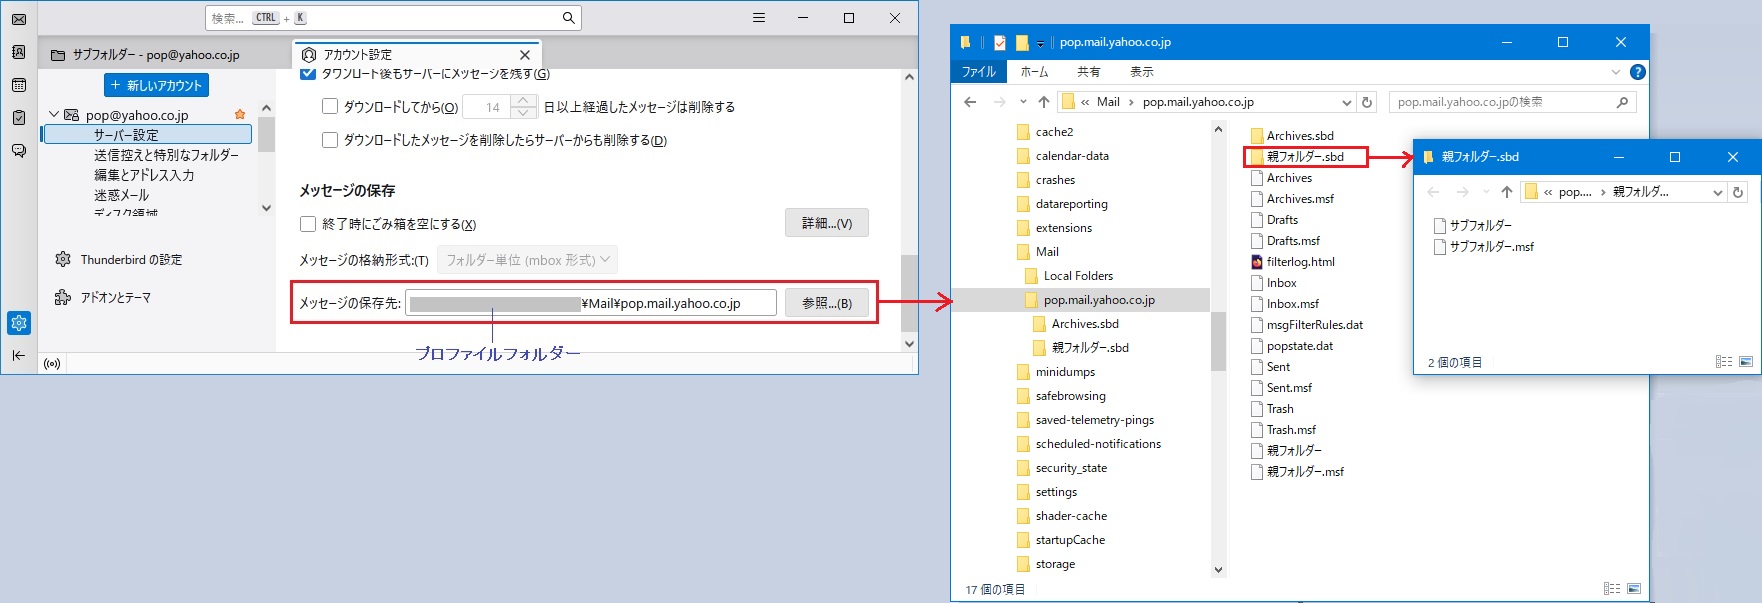Viewport: 1762px width, 603px height.
Task: Click the Settings gear icon in sidebar
Action: click(18, 323)
